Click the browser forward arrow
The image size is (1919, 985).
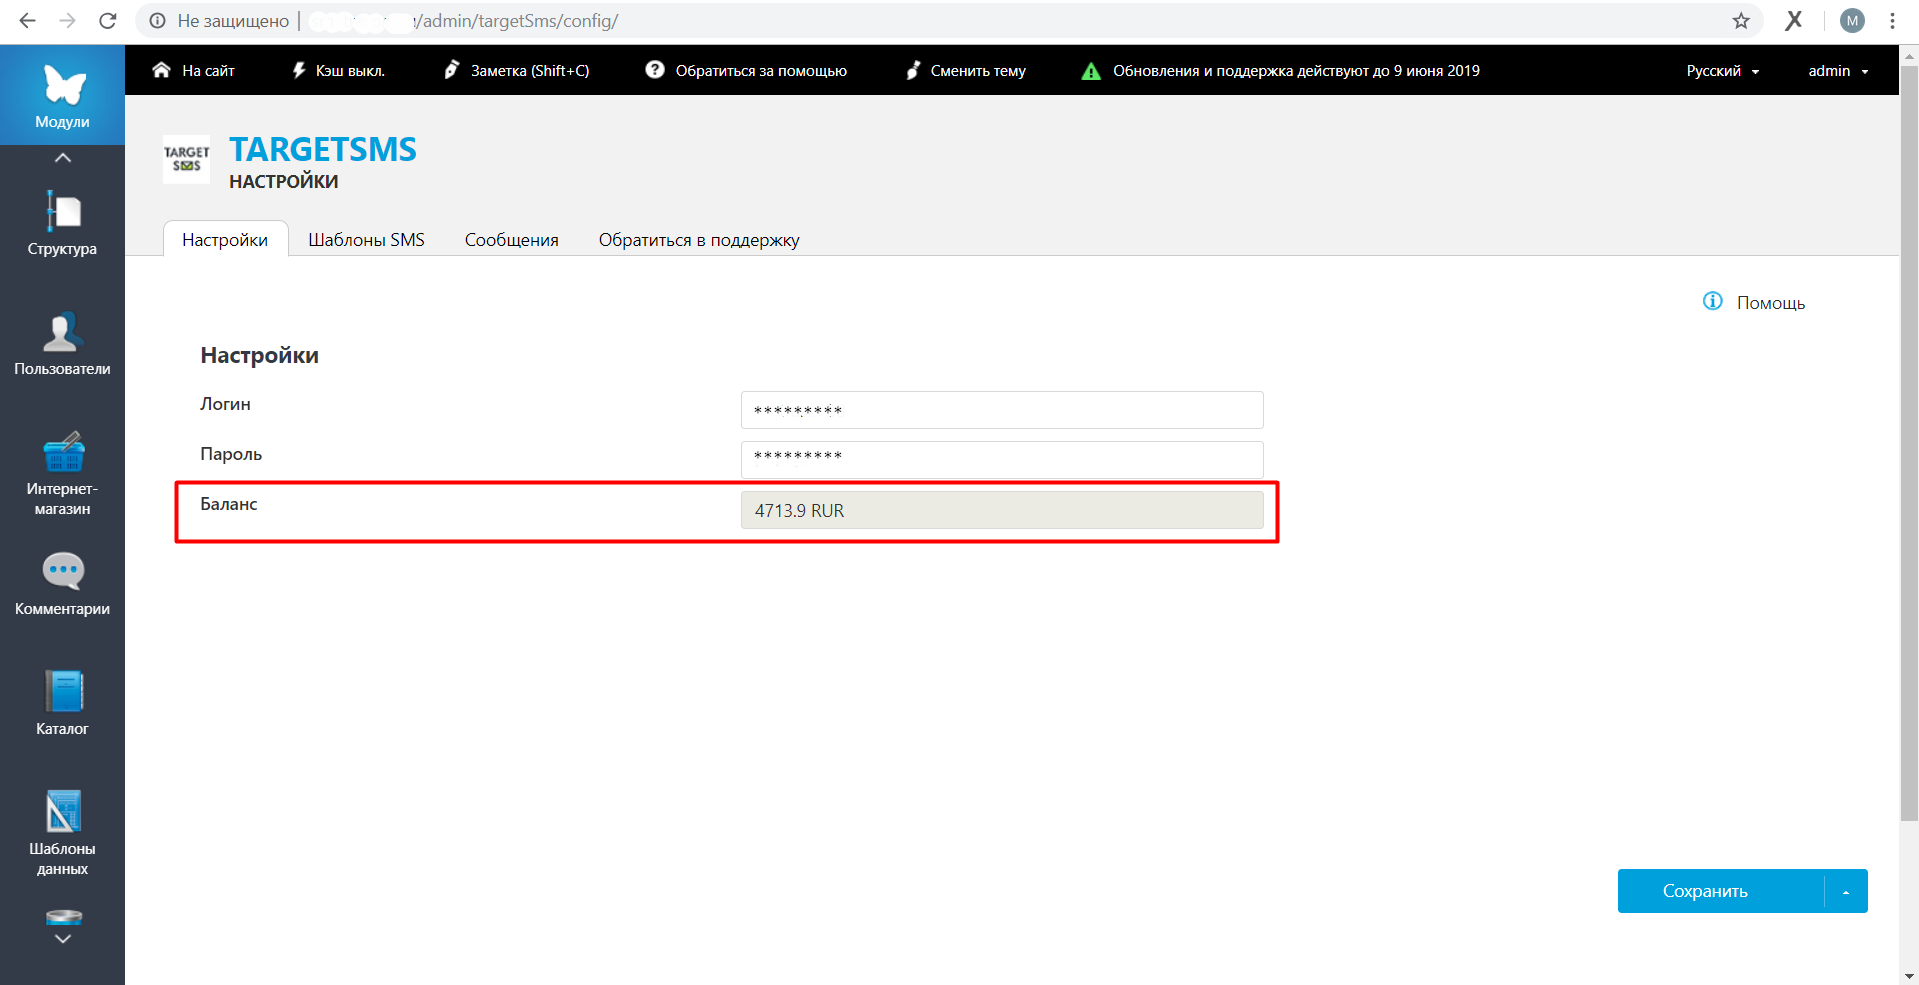point(67,21)
